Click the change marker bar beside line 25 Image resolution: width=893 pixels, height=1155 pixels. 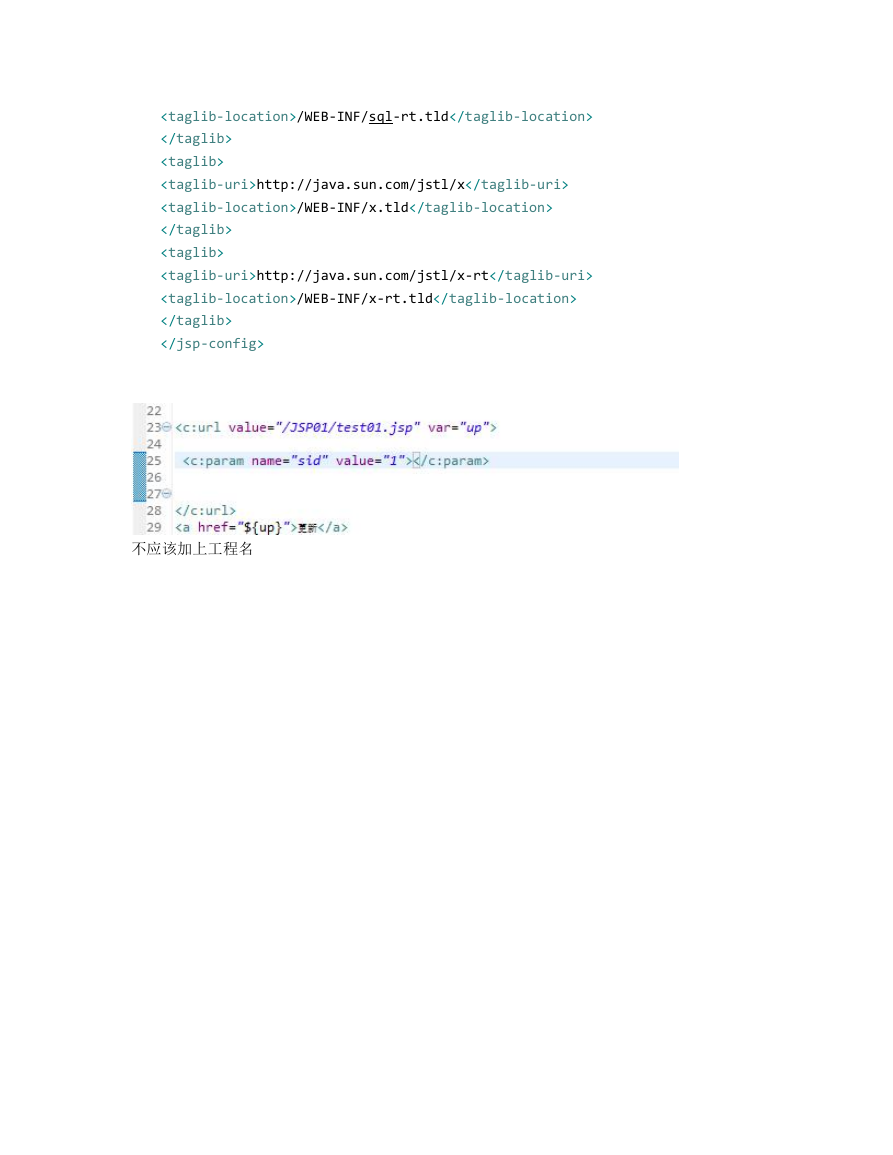(139, 477)
